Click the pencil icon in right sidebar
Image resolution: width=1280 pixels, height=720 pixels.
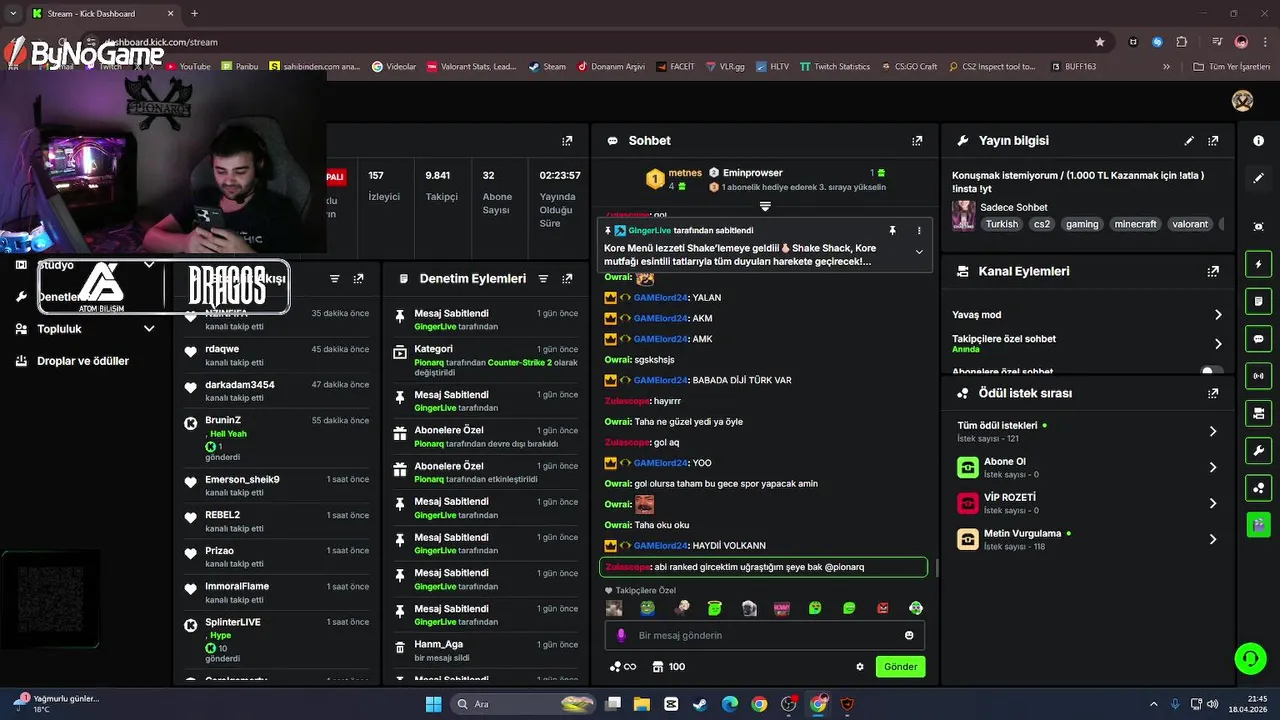click(x=1258, y=178)
